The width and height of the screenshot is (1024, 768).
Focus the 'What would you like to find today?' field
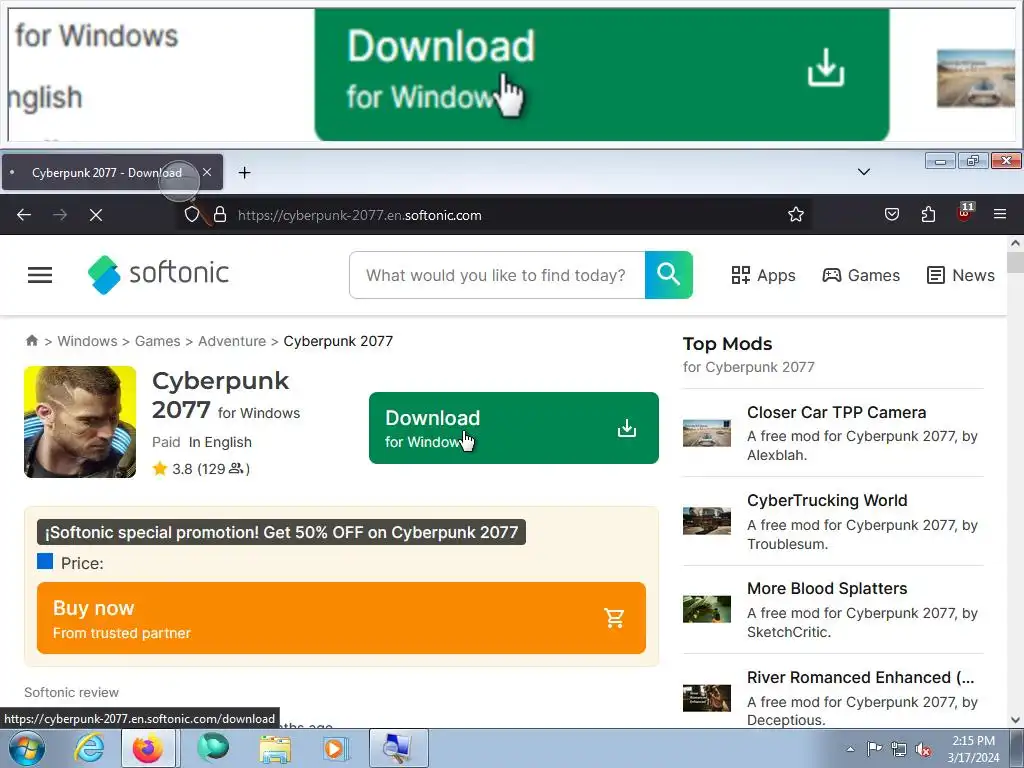pyautogui.click(x=497, y=275)
